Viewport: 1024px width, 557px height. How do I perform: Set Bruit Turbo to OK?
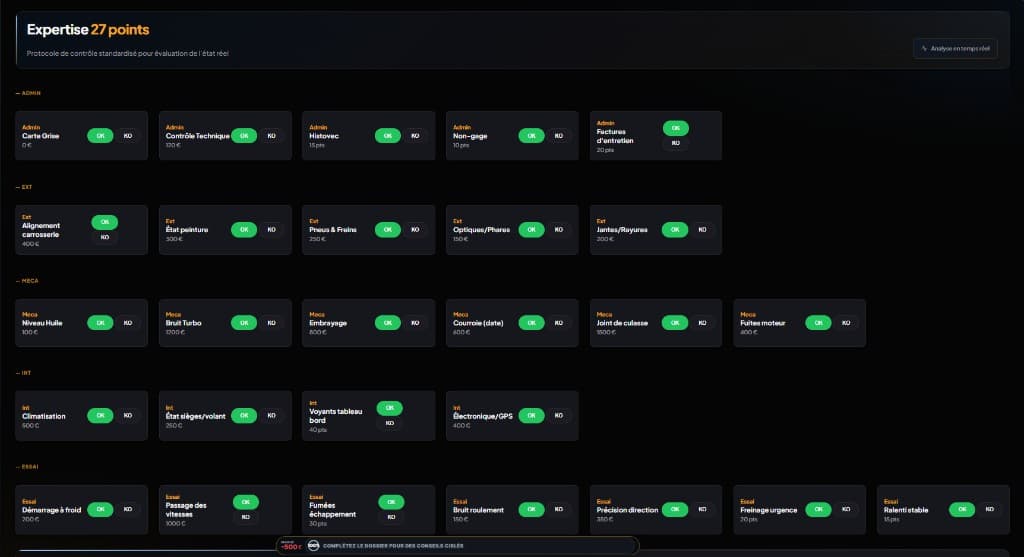tap(244, 323)
